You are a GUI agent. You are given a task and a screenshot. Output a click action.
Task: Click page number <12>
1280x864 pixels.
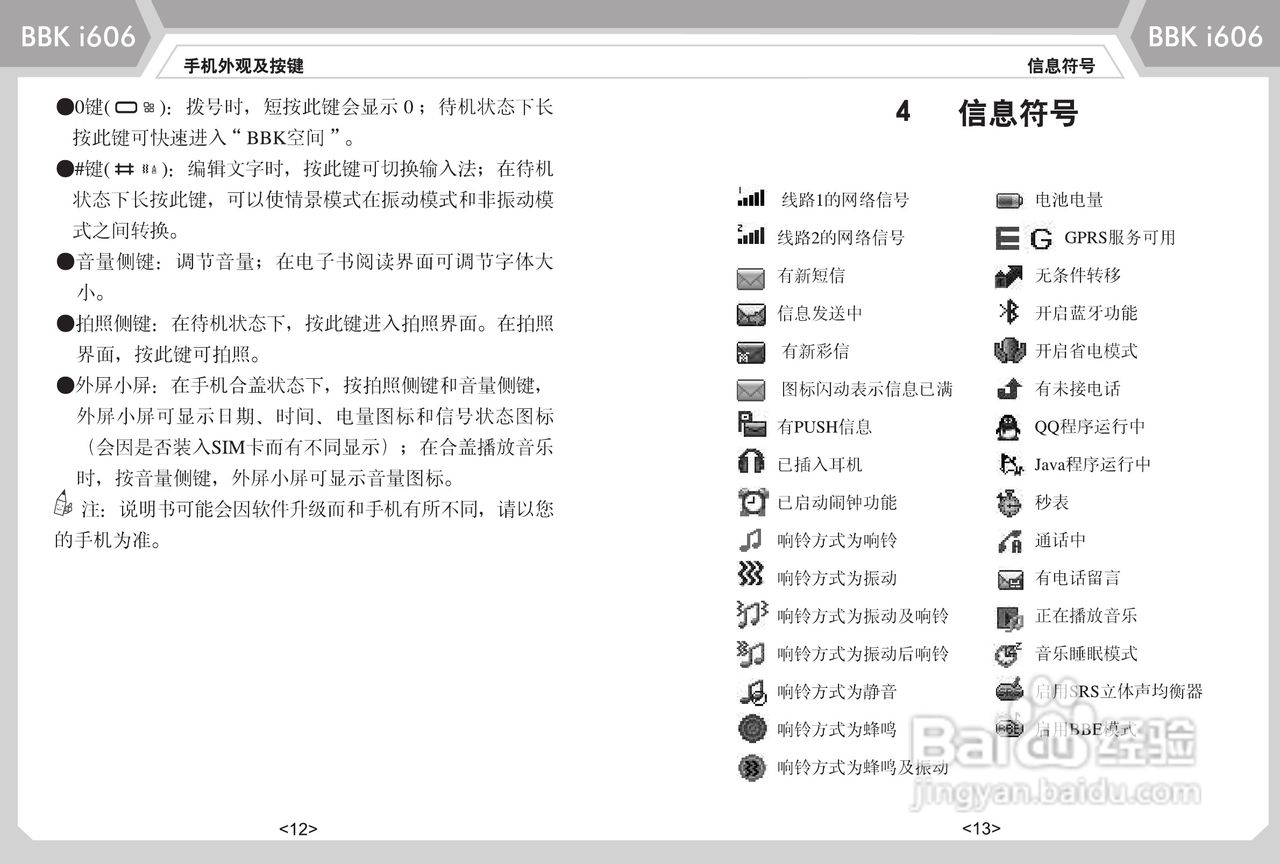[298, 829]
